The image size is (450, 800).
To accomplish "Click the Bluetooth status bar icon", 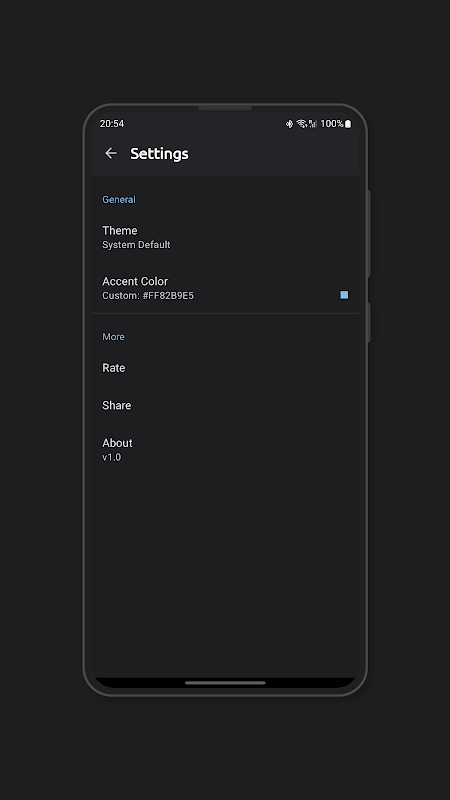I will 289,123.
